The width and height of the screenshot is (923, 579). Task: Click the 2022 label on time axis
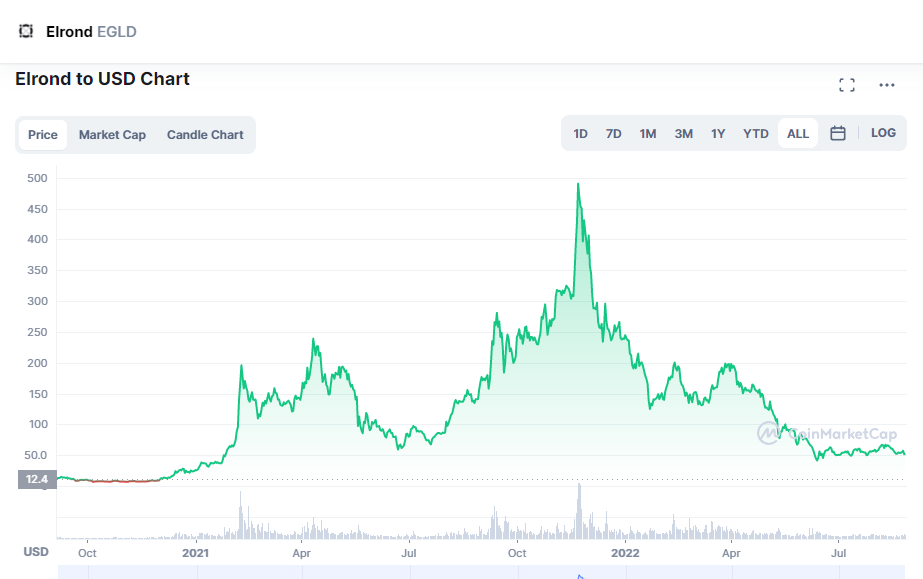[625, 553]
